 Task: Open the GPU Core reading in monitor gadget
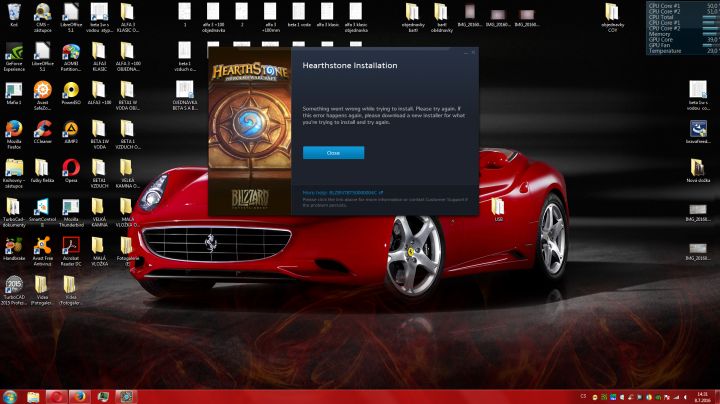click(683, 39)
